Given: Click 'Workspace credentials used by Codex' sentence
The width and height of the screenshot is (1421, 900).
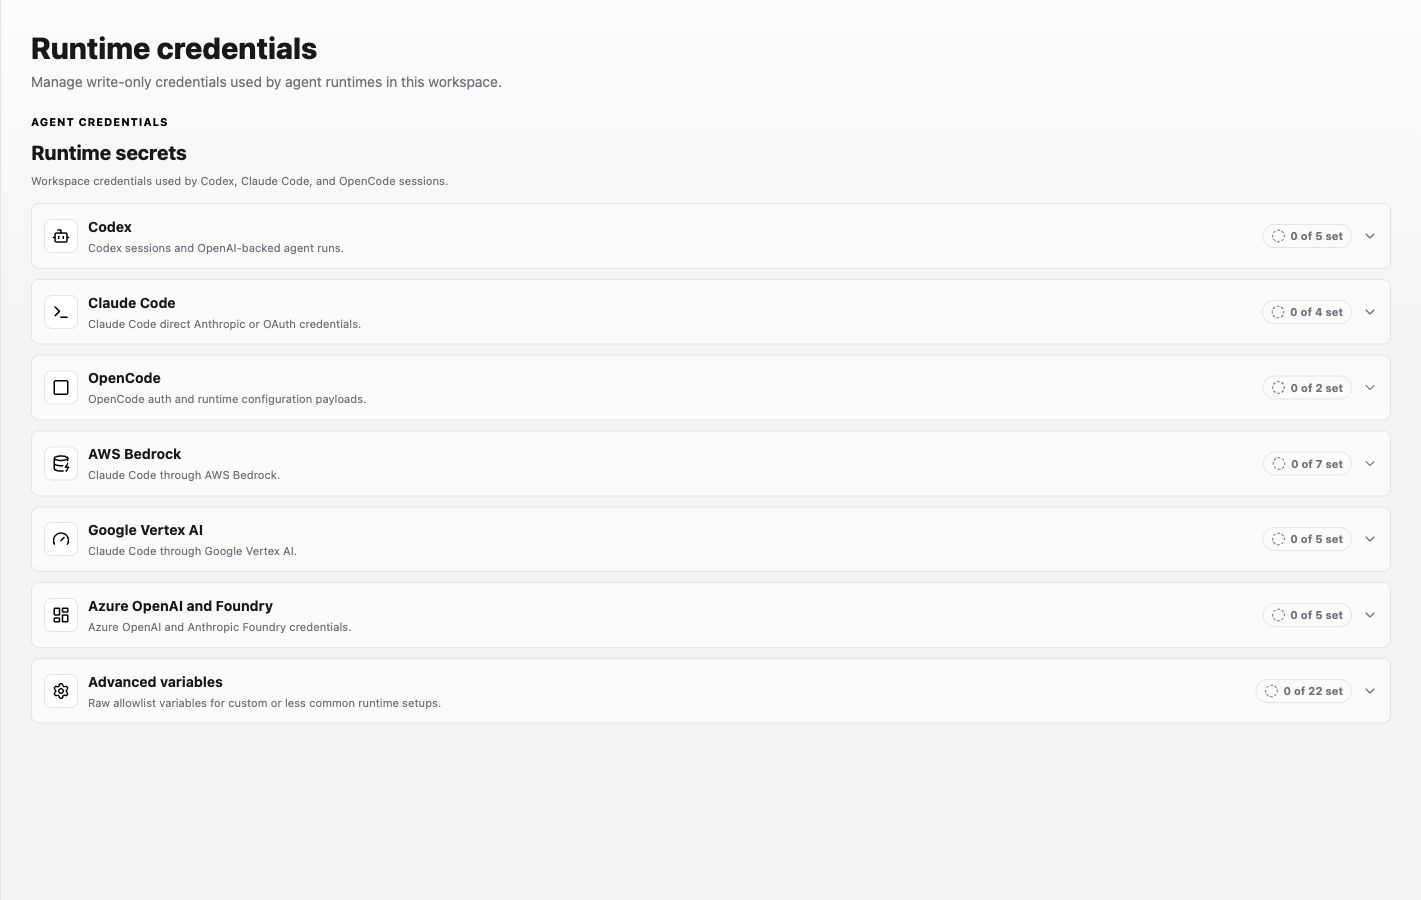Looking at the screenshot, I should click(x=239, y=181).
